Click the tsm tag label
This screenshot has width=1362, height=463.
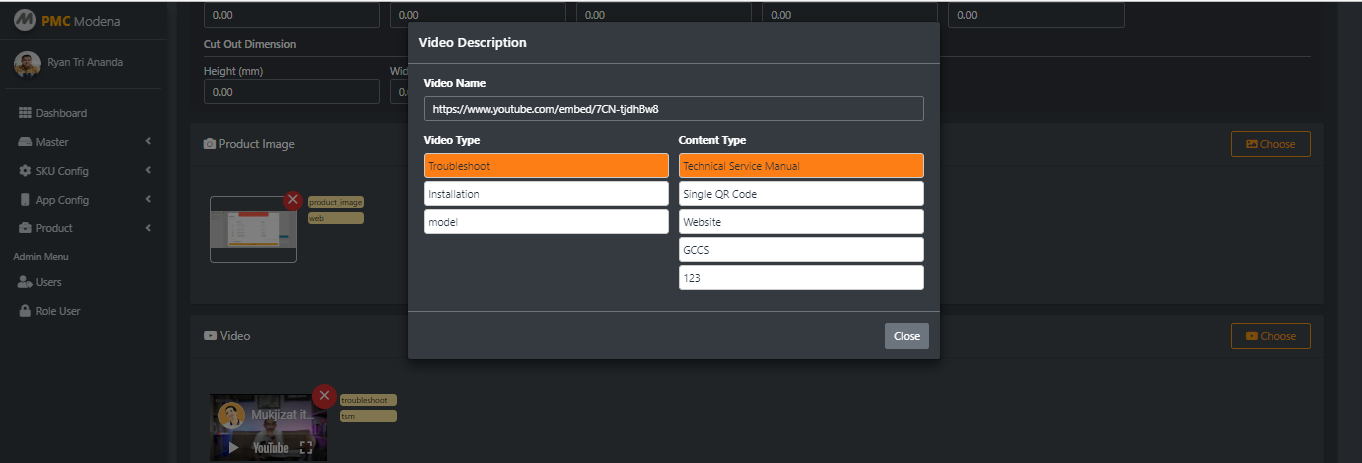tap(368, 416)
